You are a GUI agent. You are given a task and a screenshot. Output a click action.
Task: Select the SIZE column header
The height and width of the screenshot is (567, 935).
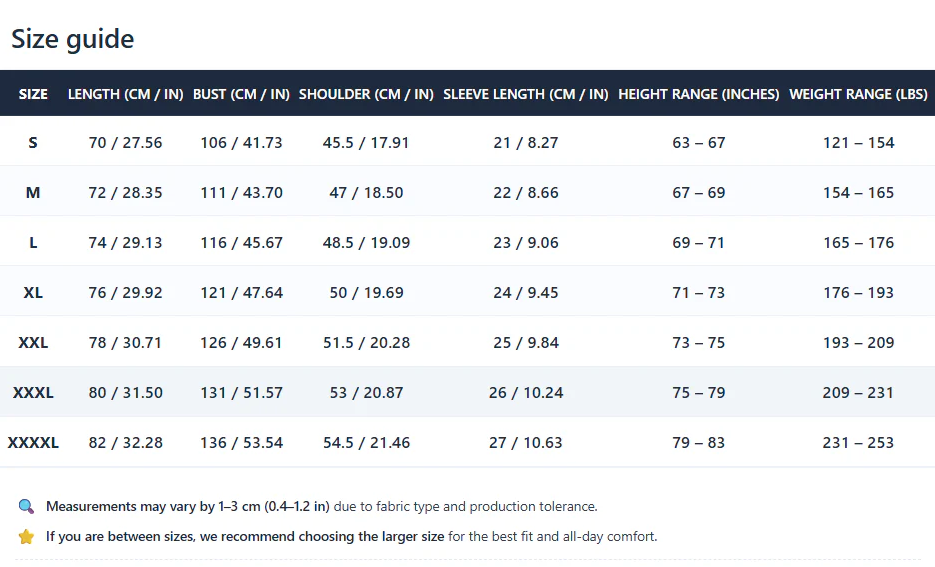(x=33, y=94)
